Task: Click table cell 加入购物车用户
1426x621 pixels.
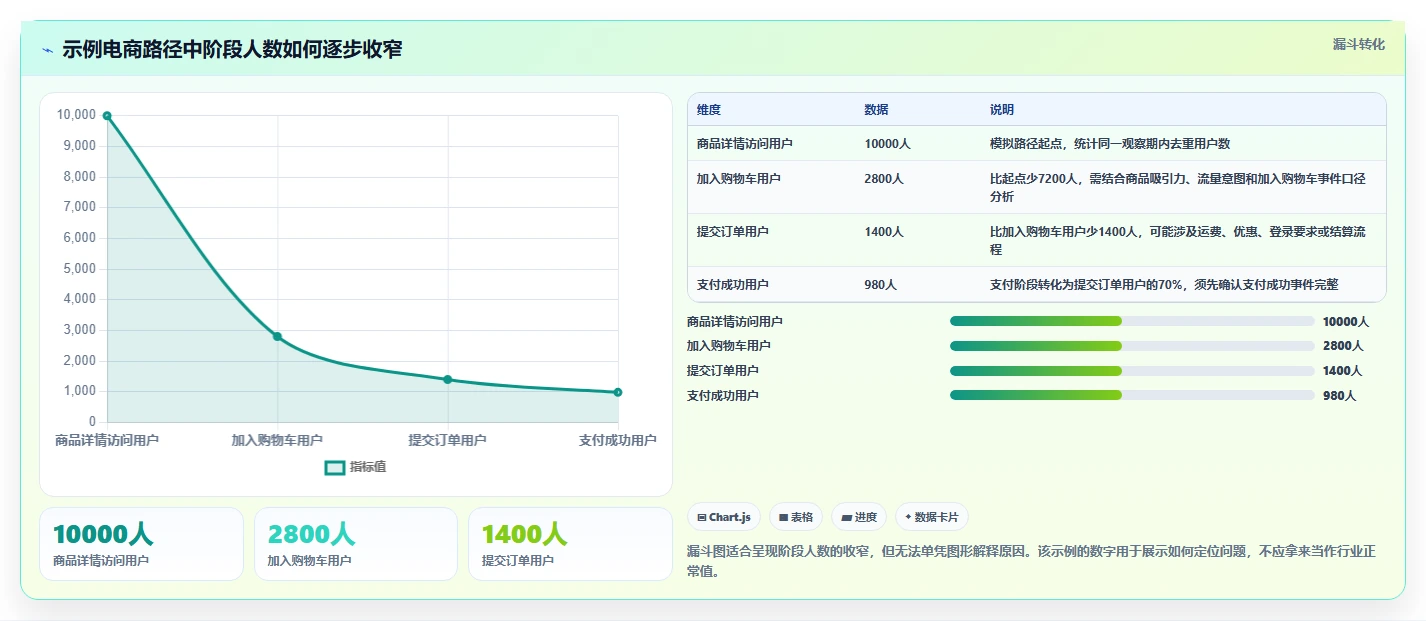Action: click(x=739, y=179)
